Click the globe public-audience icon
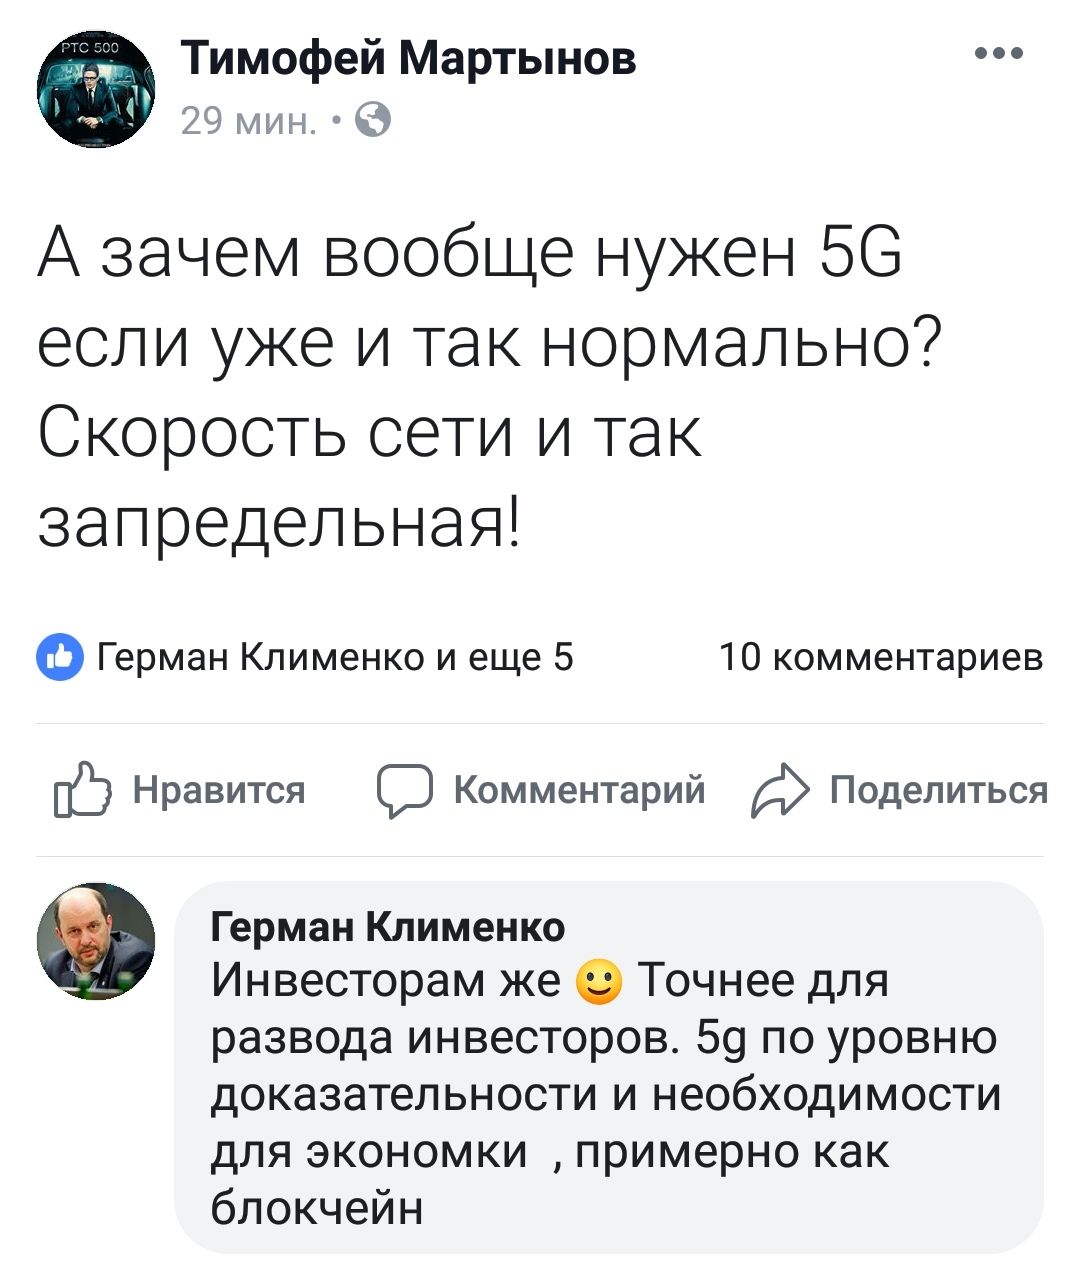The image size is (1080, 1261). click(372, 121)
